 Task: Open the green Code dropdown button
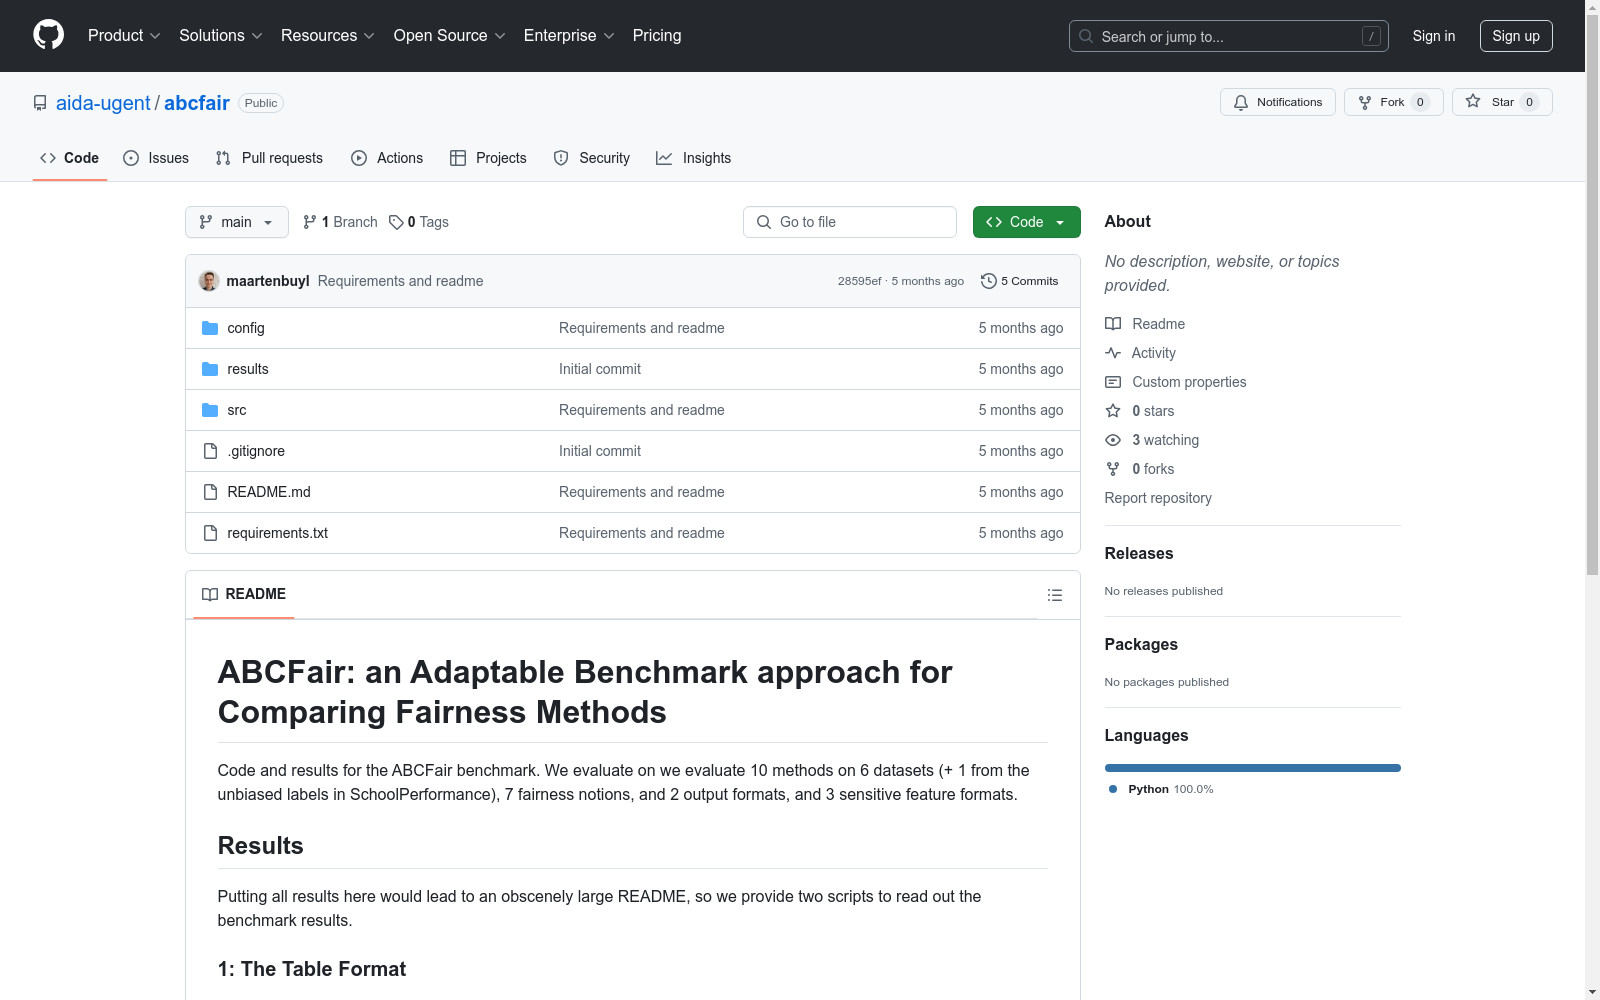[x=1026, y=222]
